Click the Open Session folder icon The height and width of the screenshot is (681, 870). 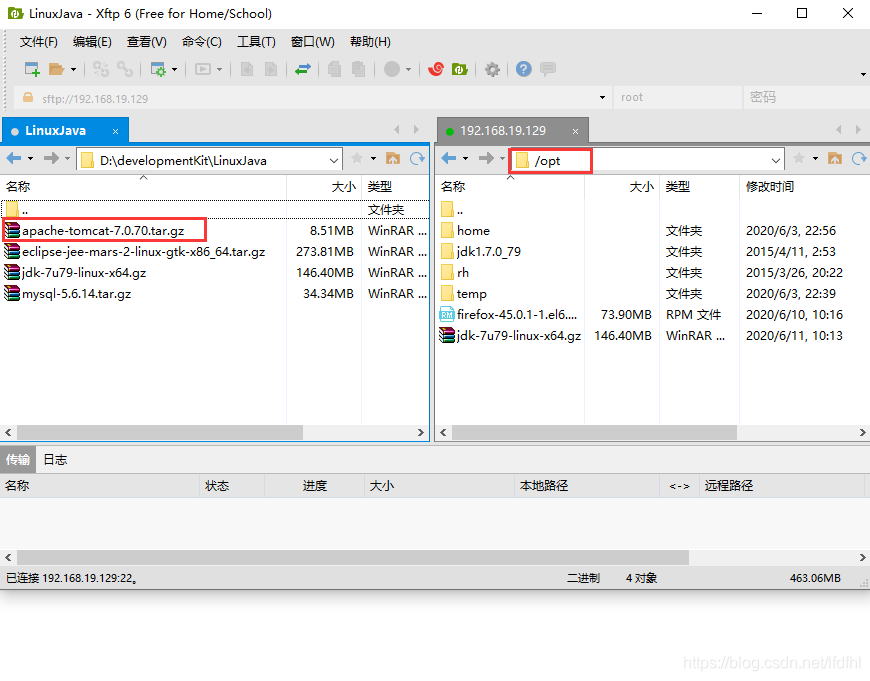[56, 69]
